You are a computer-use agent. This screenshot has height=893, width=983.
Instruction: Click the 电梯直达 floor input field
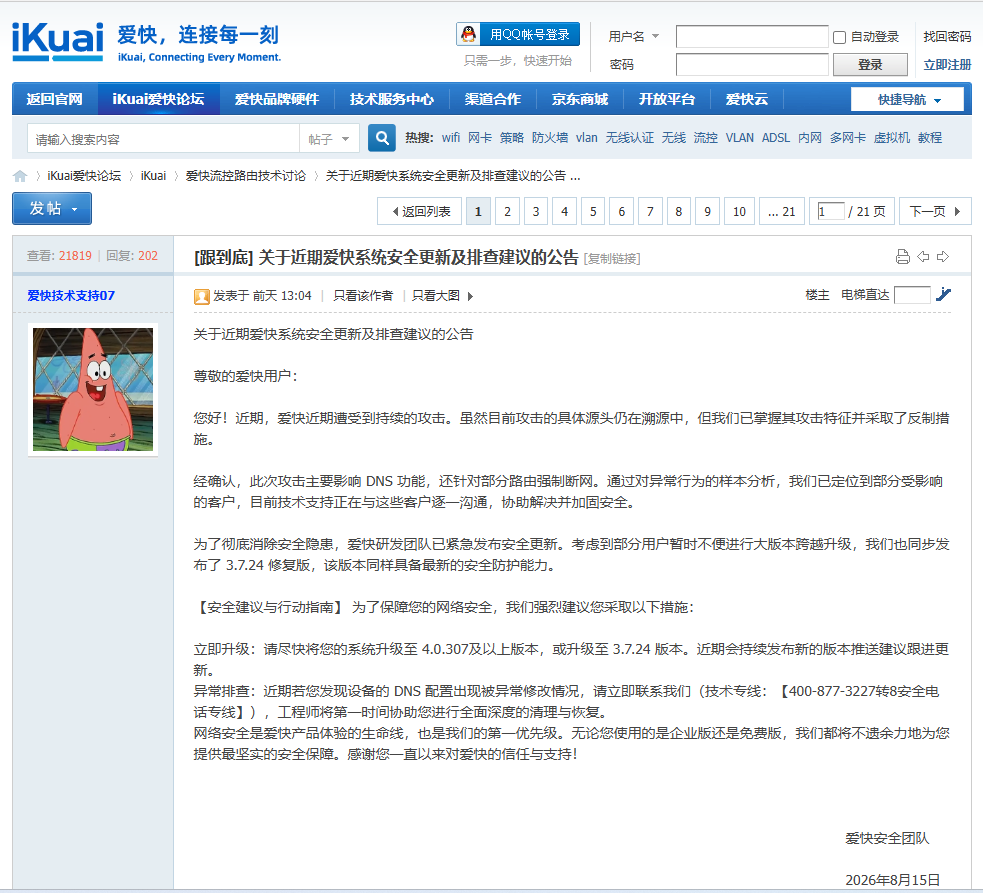pos(912,295)
